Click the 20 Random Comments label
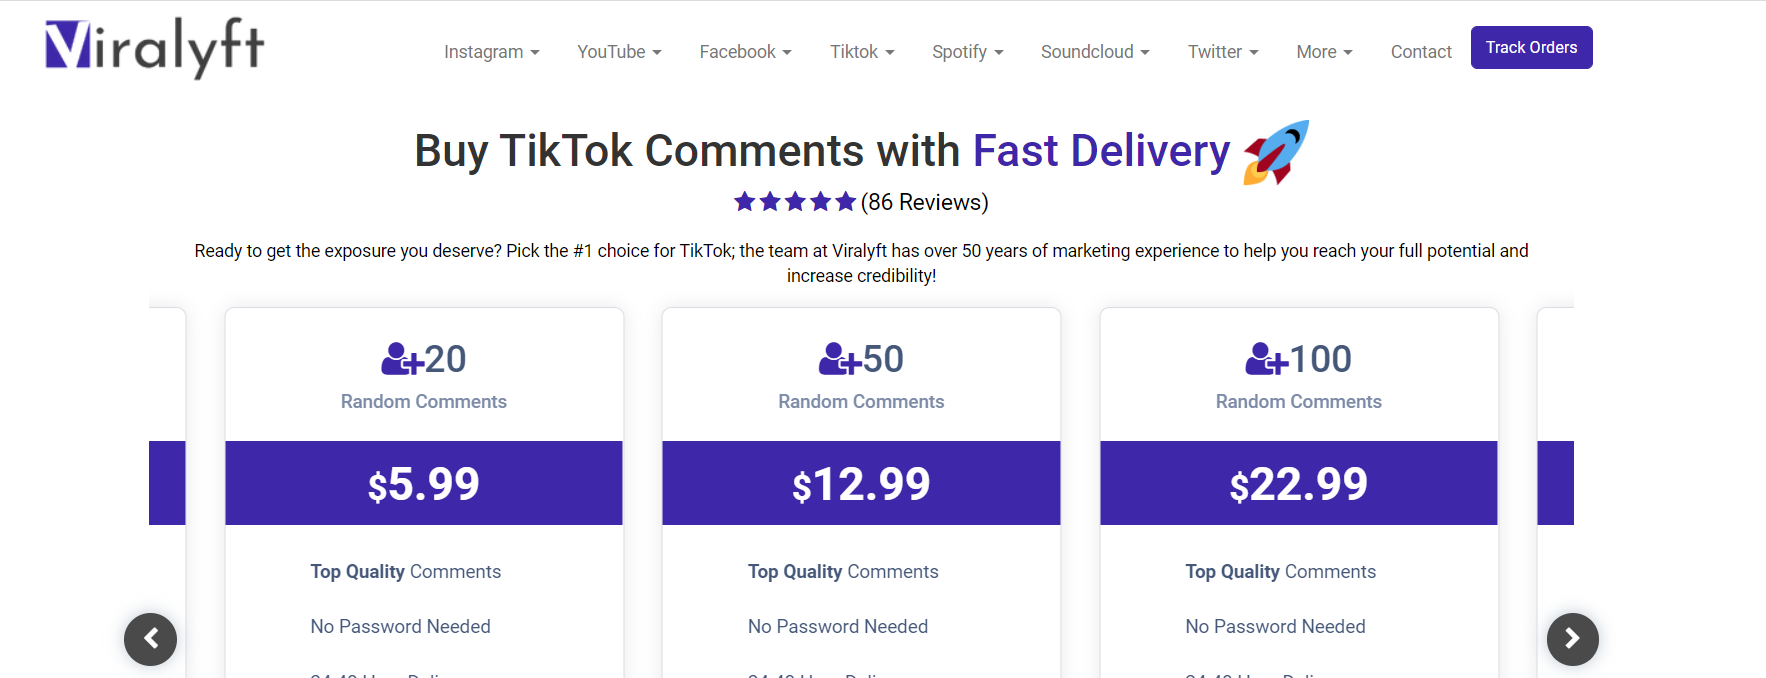 [x=424, y=401]
